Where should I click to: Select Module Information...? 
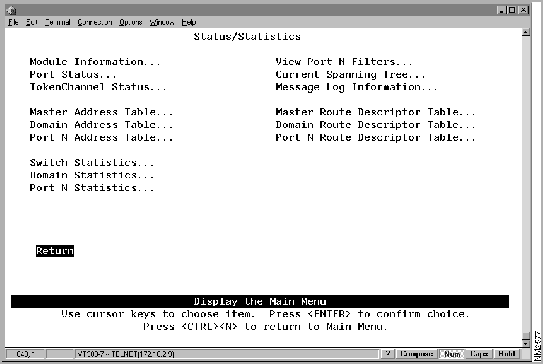click(x=95, y=62)
